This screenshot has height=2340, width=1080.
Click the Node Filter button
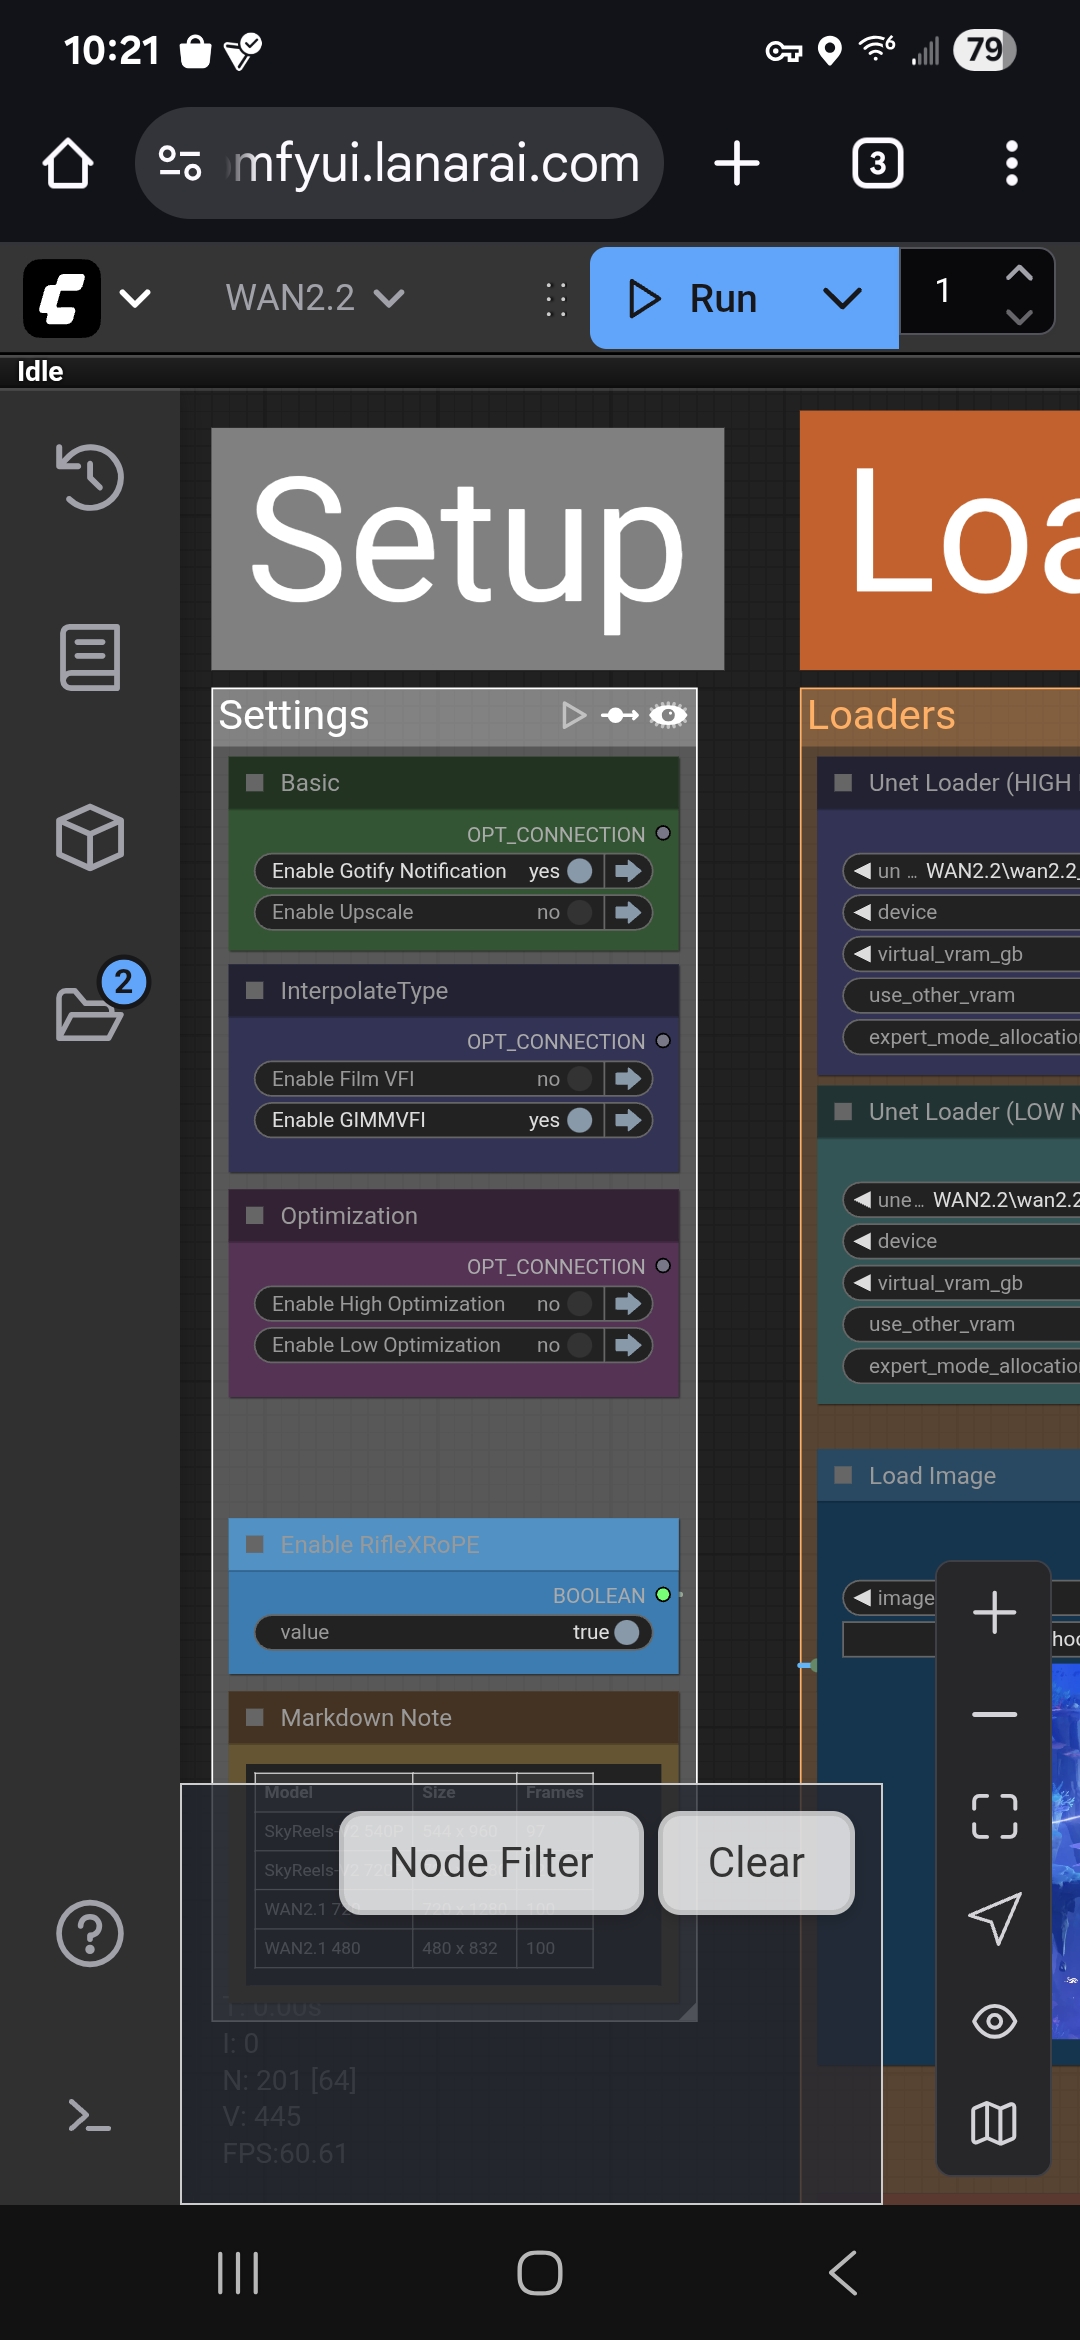(x=491, y=1862)
